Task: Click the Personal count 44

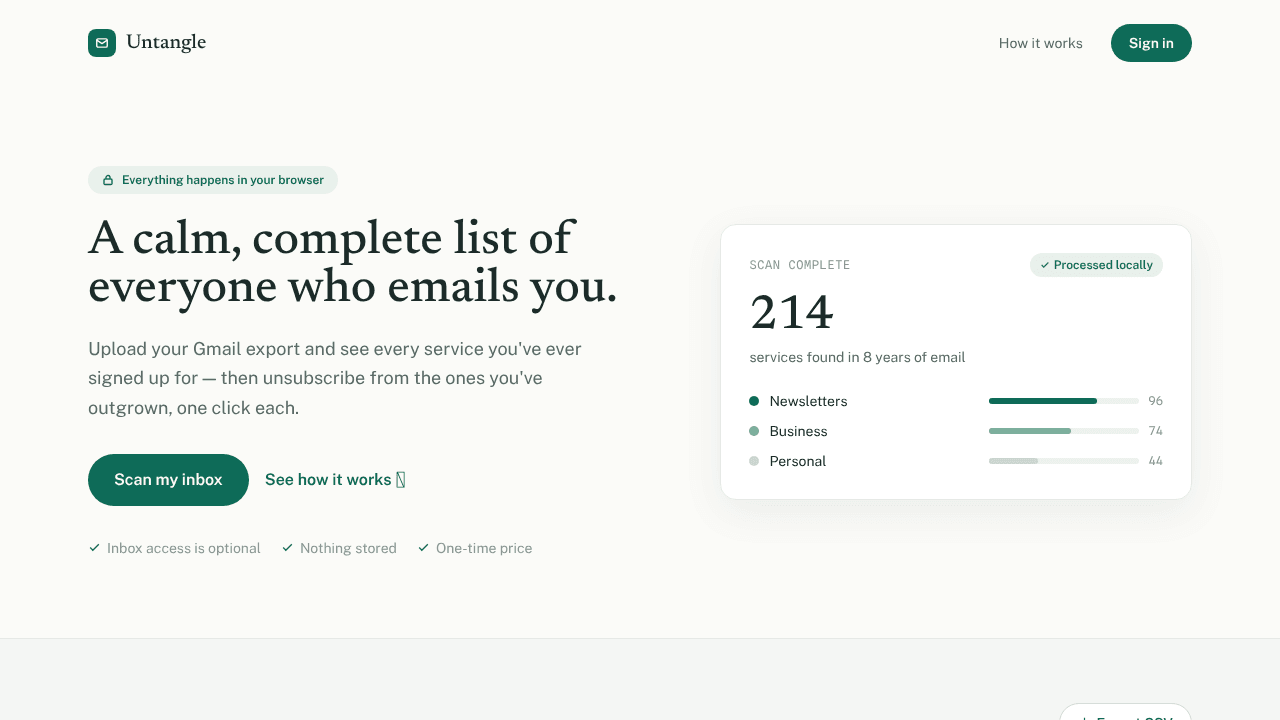Action: (x=1155, y=461)
